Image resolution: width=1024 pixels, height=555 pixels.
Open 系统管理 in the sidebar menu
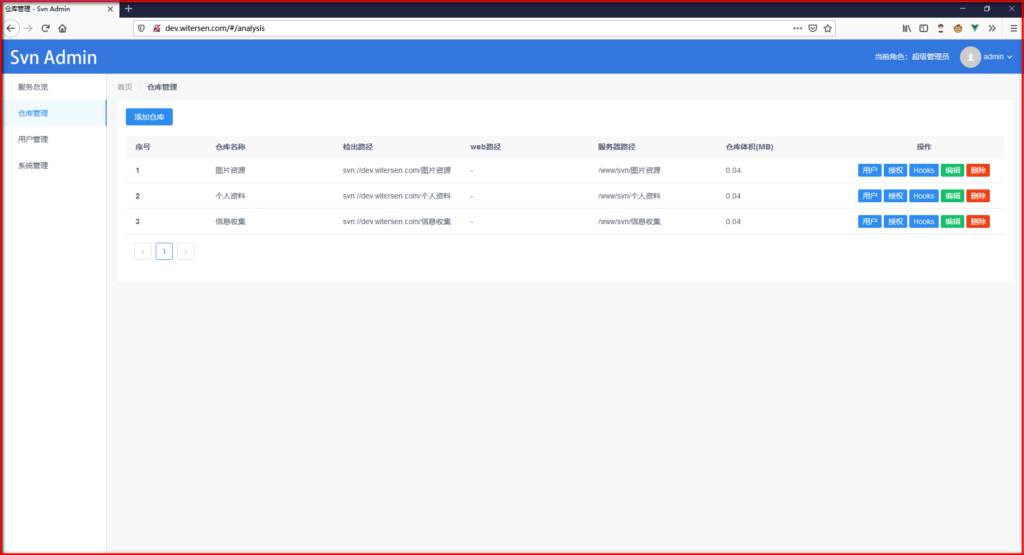[33, 165]
